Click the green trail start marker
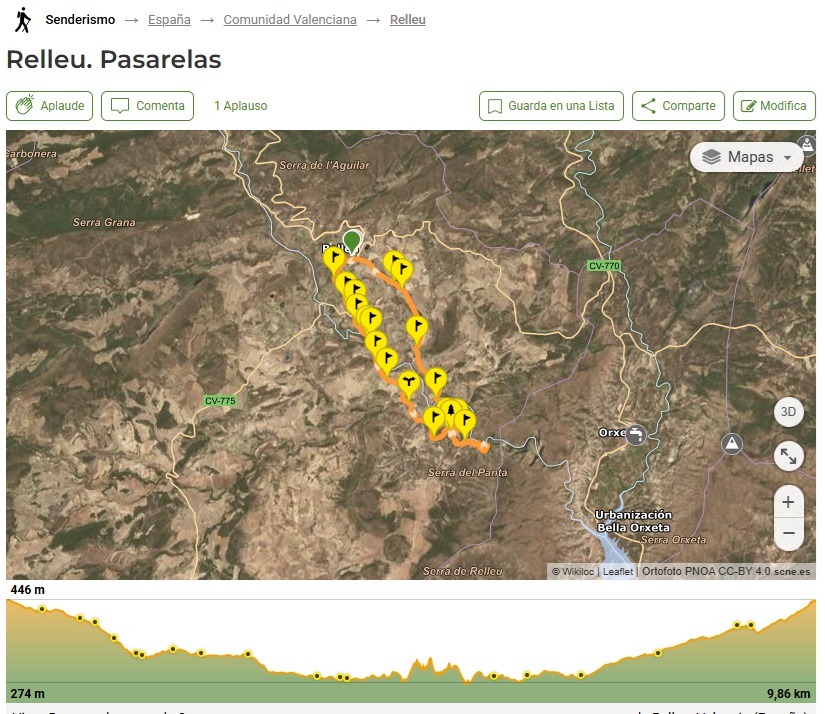Screen dimensions: 825x714 351,241
